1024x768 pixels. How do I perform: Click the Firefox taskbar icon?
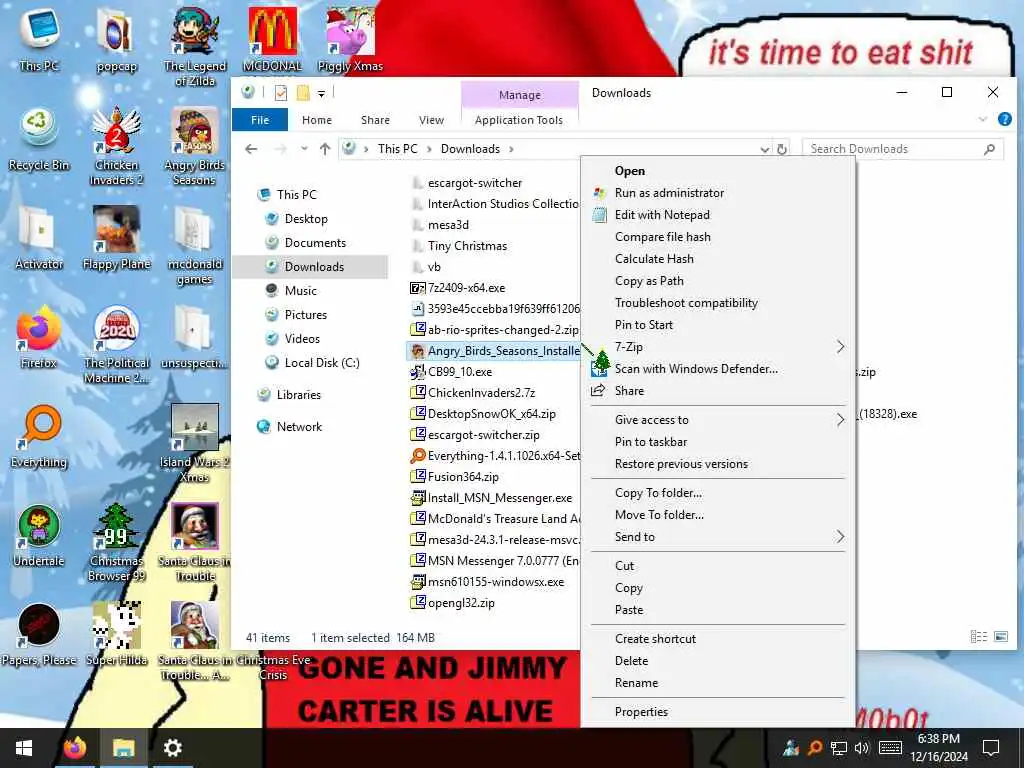click(74, 748)
